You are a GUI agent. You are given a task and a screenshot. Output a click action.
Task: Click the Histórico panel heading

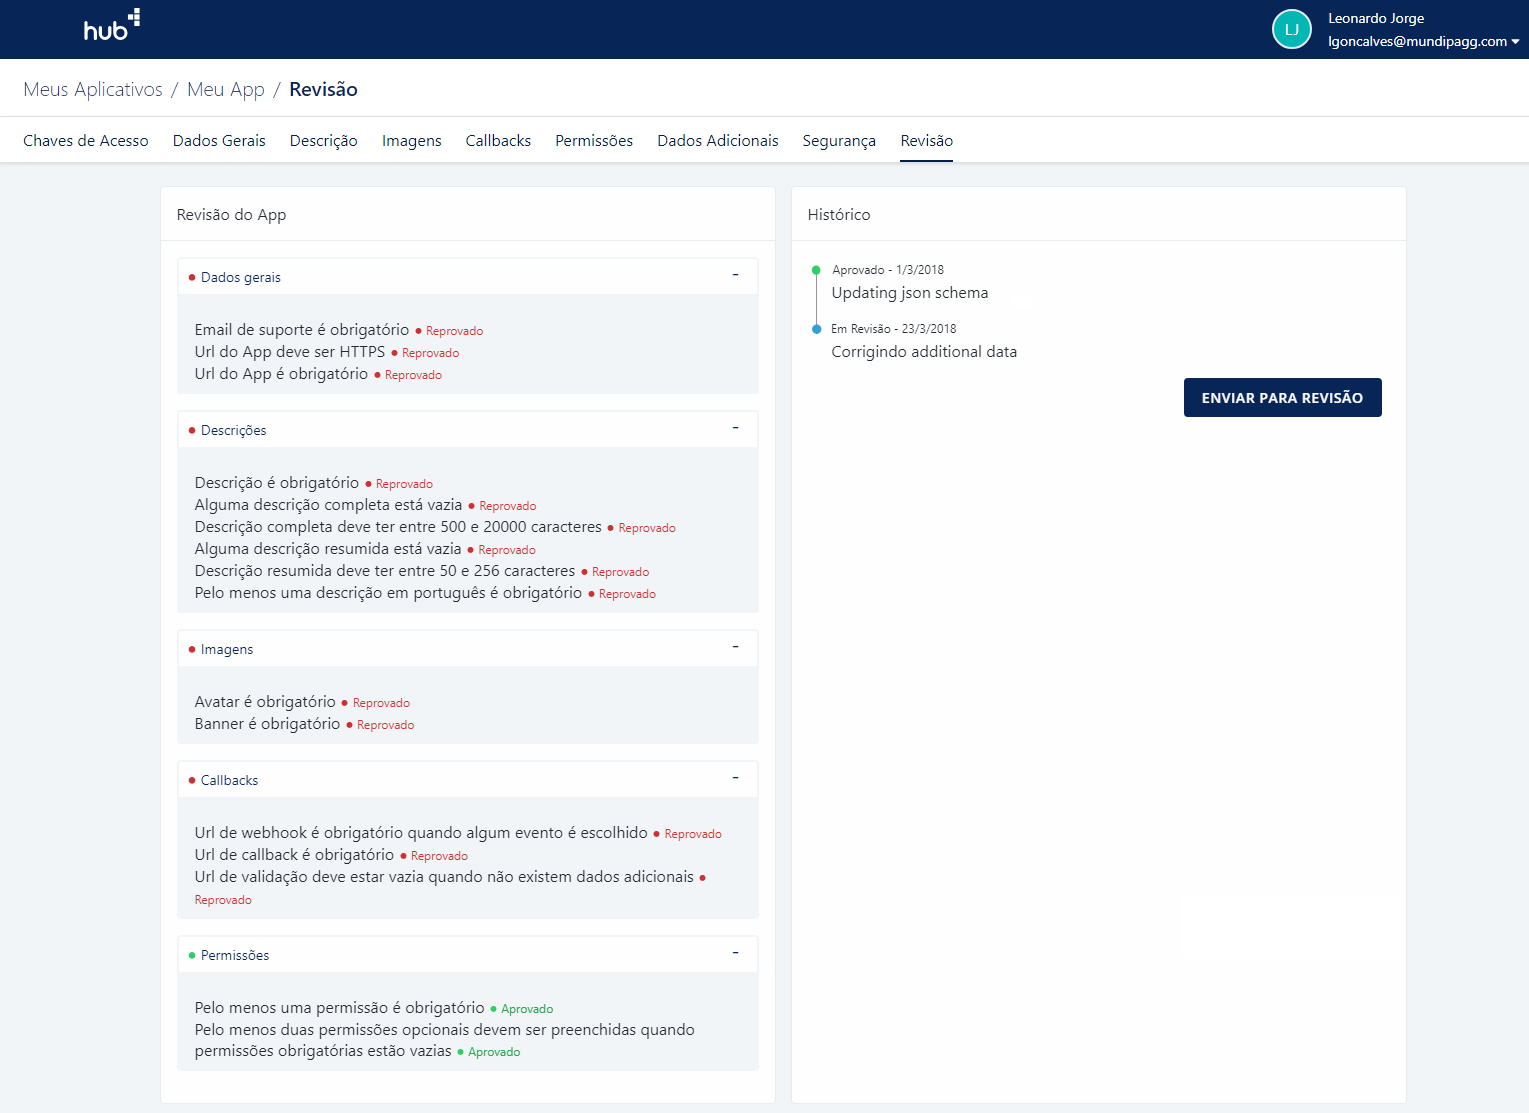[839, 215]
